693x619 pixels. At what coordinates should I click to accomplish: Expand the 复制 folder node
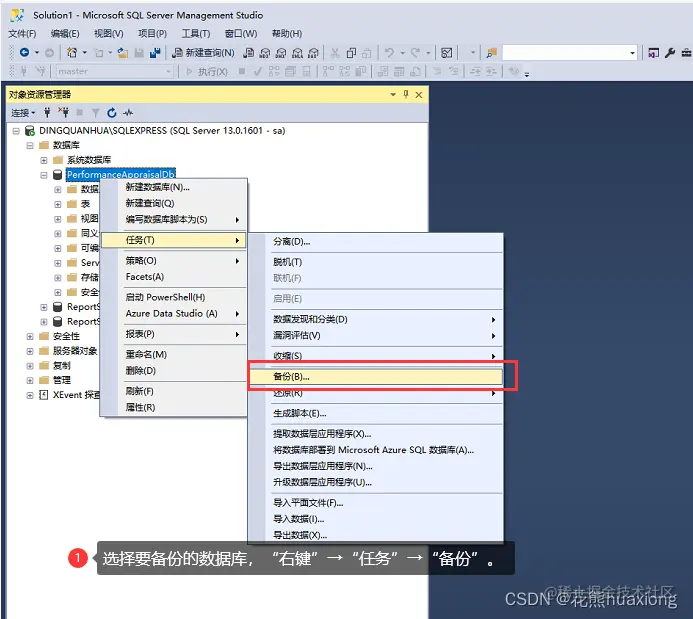point(30,366)
